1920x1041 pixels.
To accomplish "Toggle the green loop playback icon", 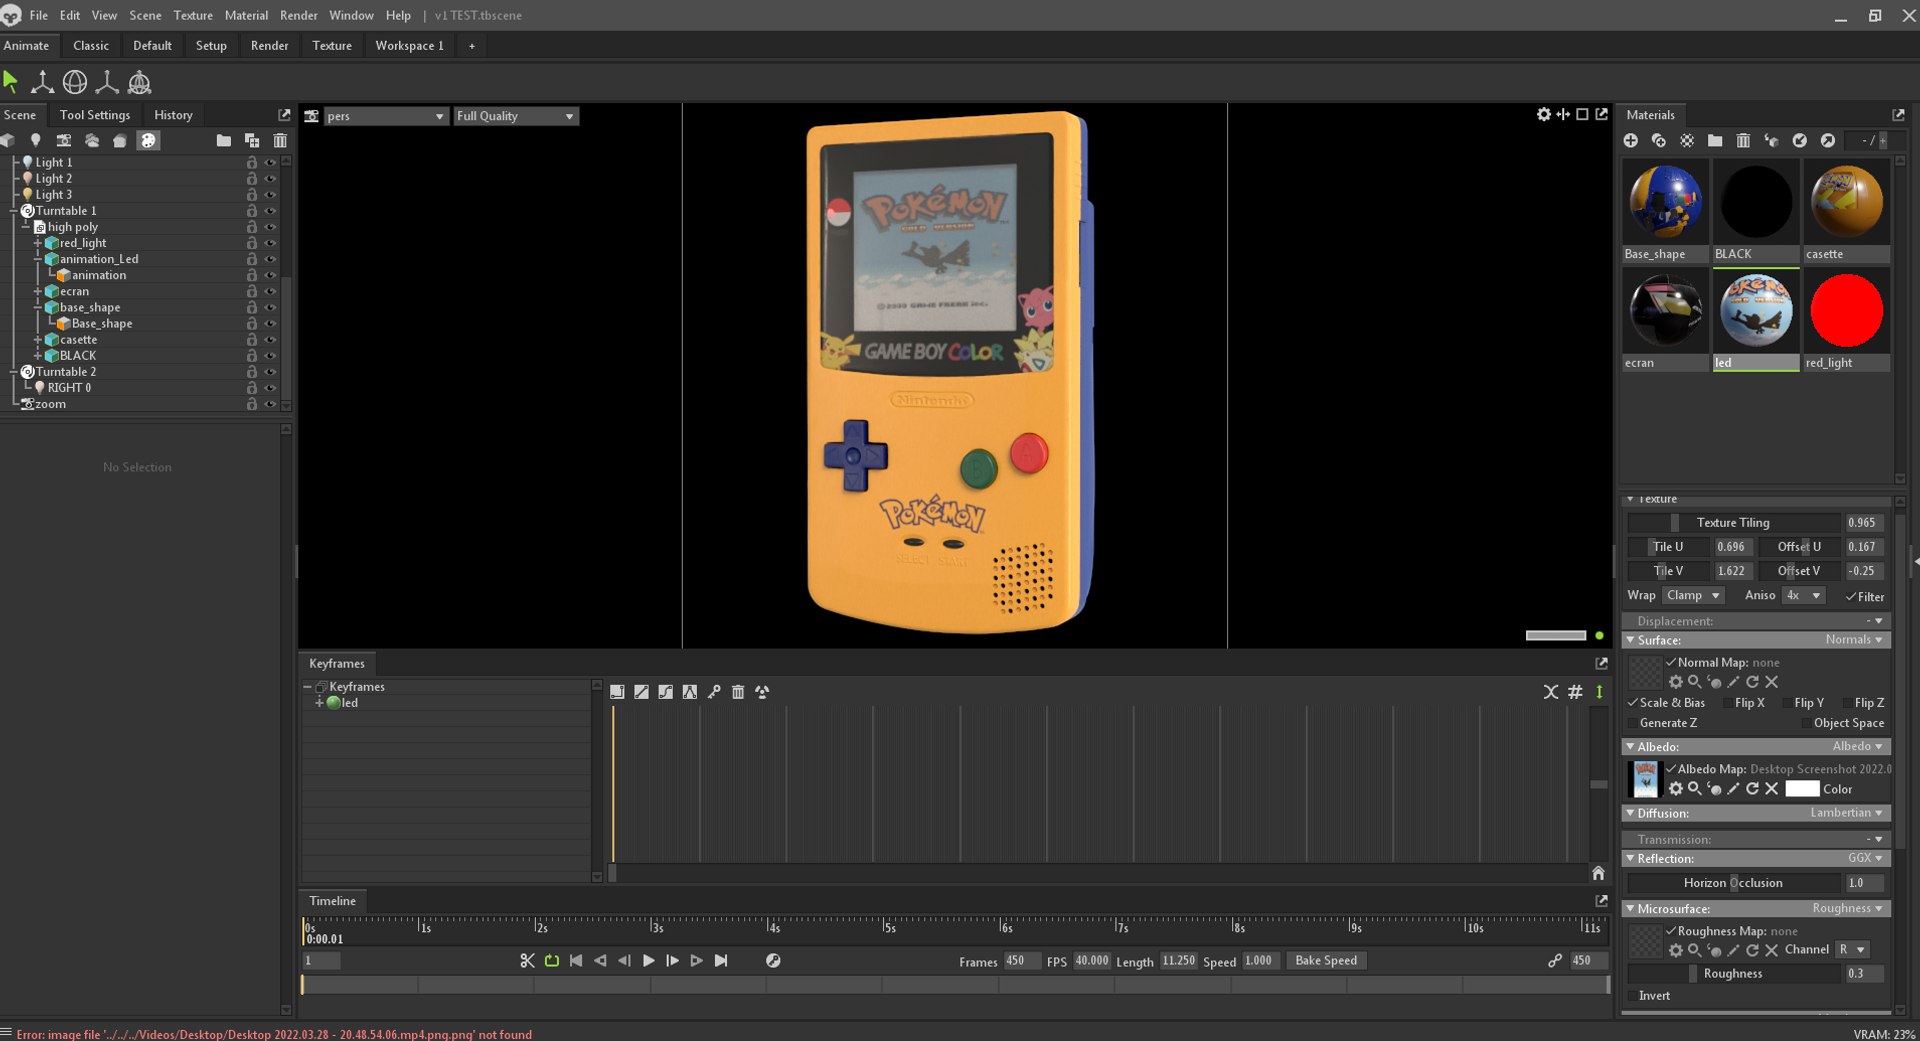I will tap(552, 961).
